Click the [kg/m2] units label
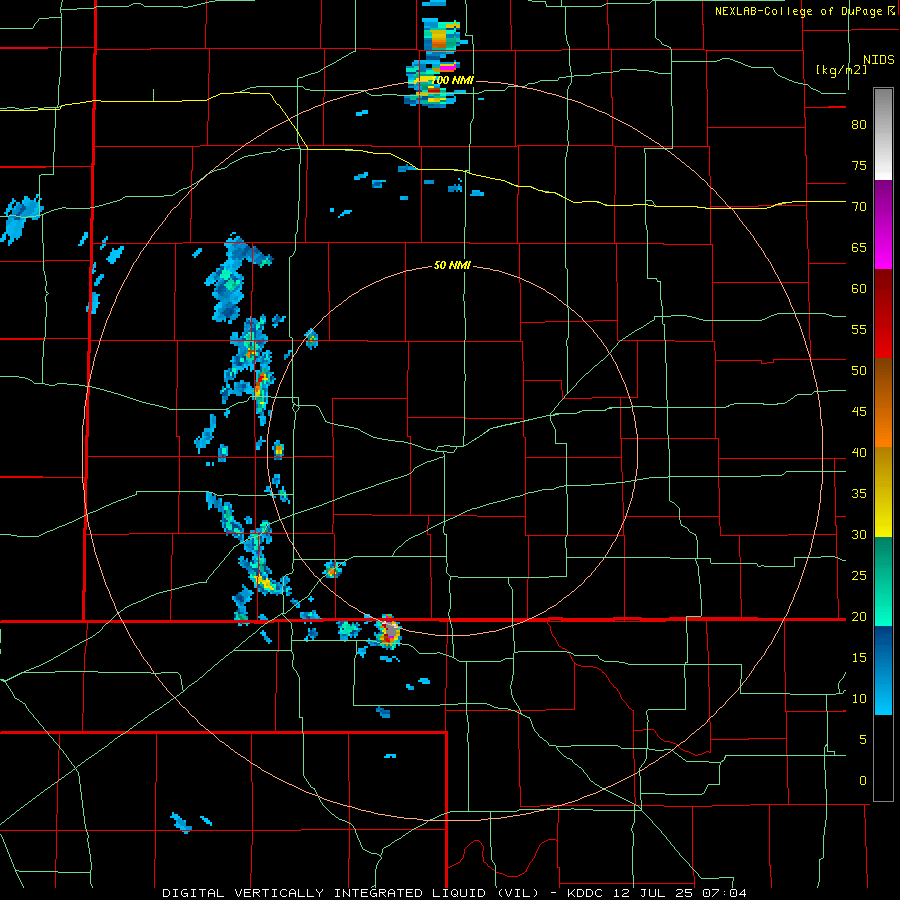The width and height of the screenshot is (900, 900). (x=841, y=70)
